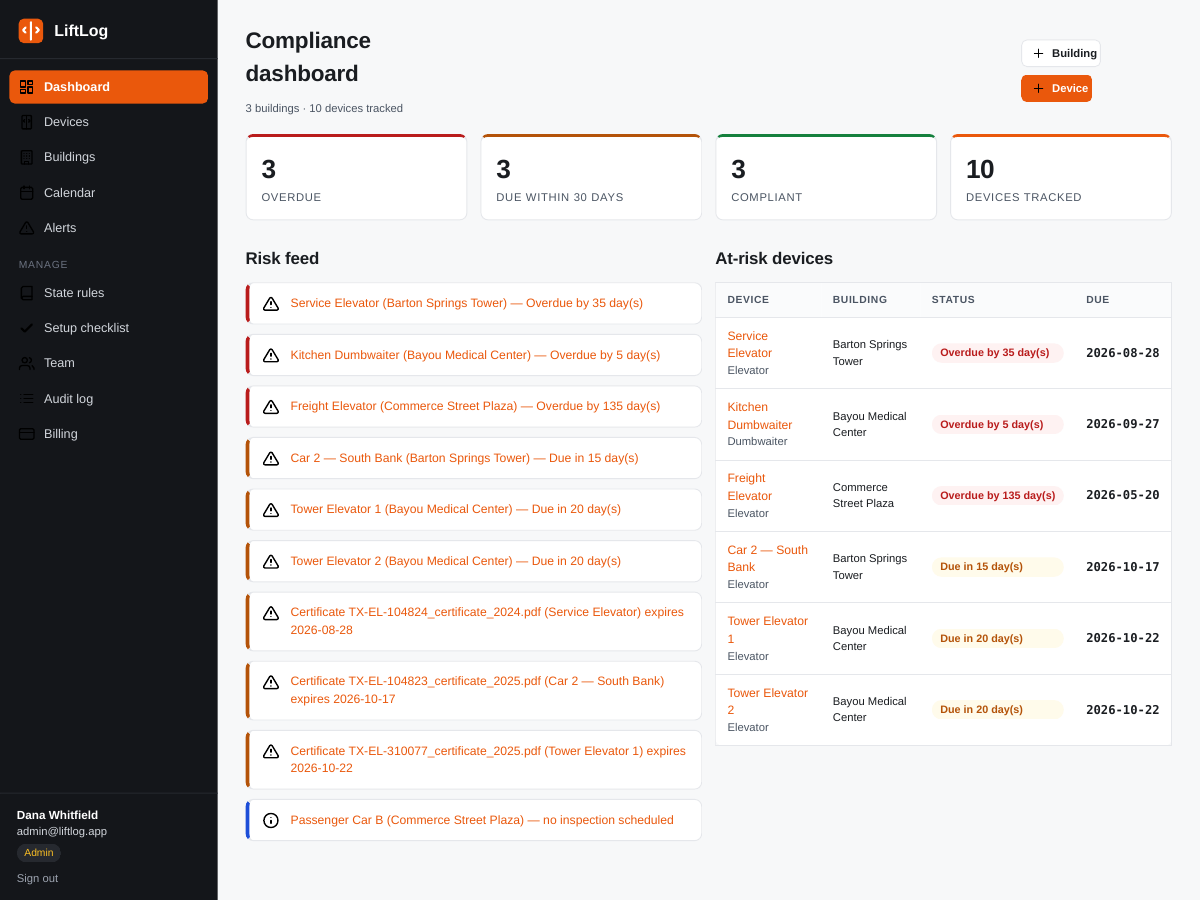Click the Overdue by 135 day(s) status badge
The image size is (1200, 900).
(998, 495)
